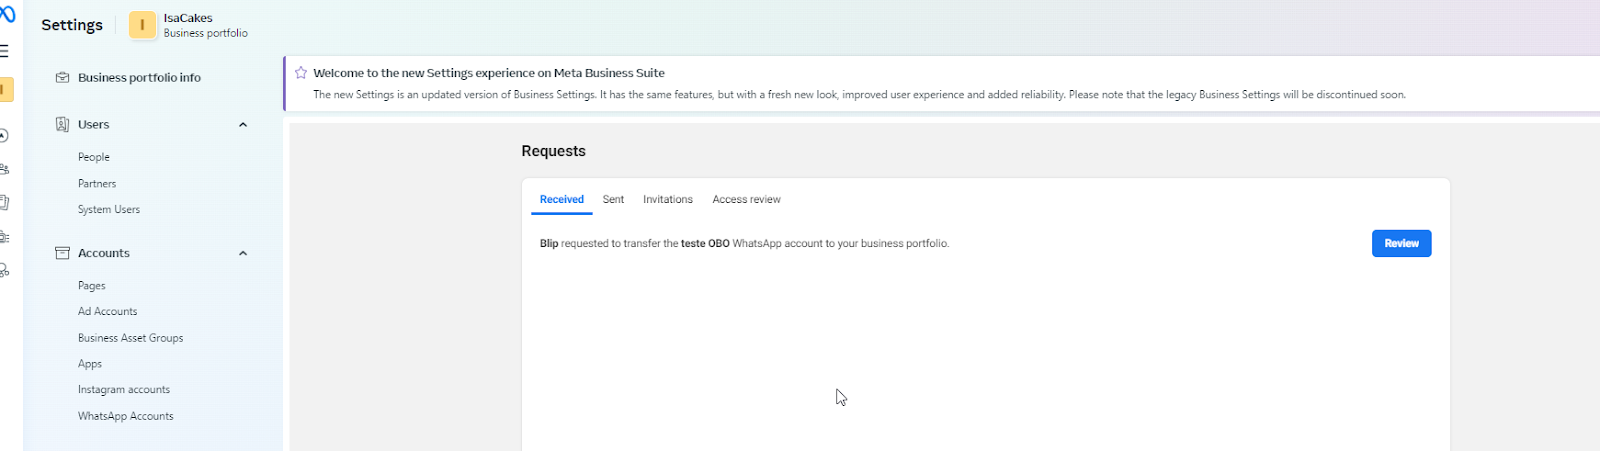Click the blue Review button
The image size is (1600, 451).
[1401, 243]
